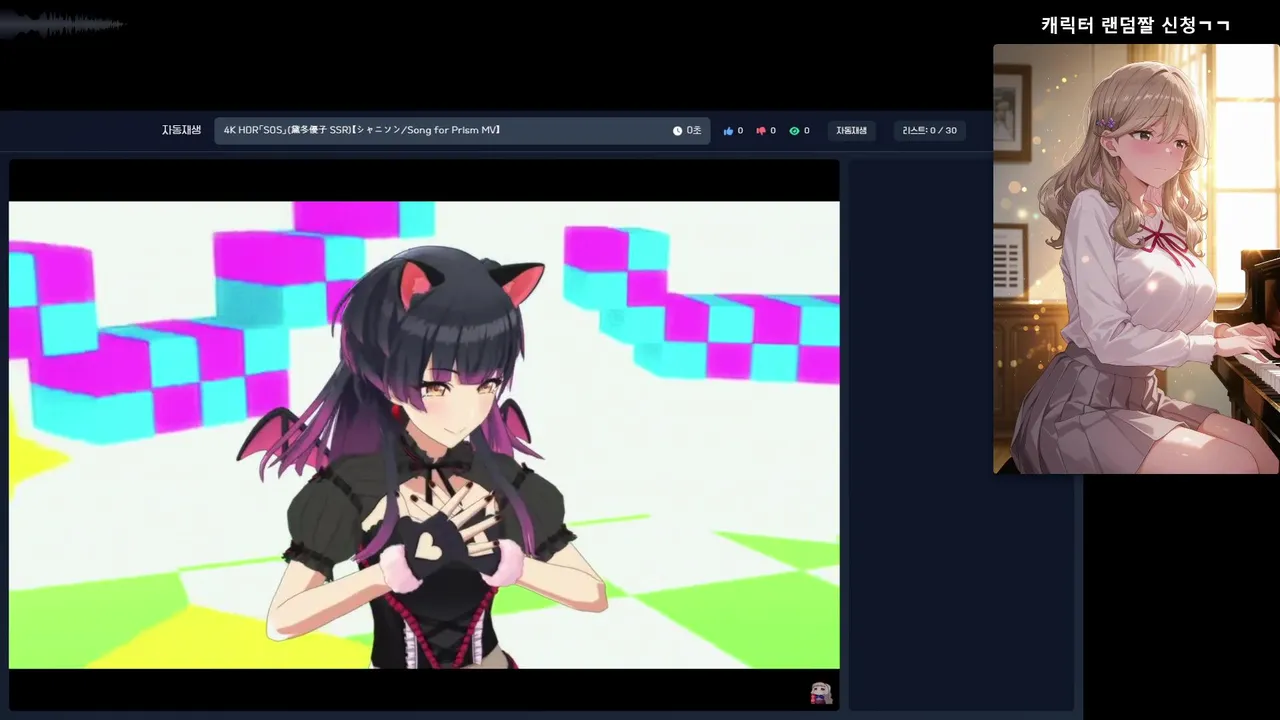Click the thumbs-up like icon

pos(728,131)
